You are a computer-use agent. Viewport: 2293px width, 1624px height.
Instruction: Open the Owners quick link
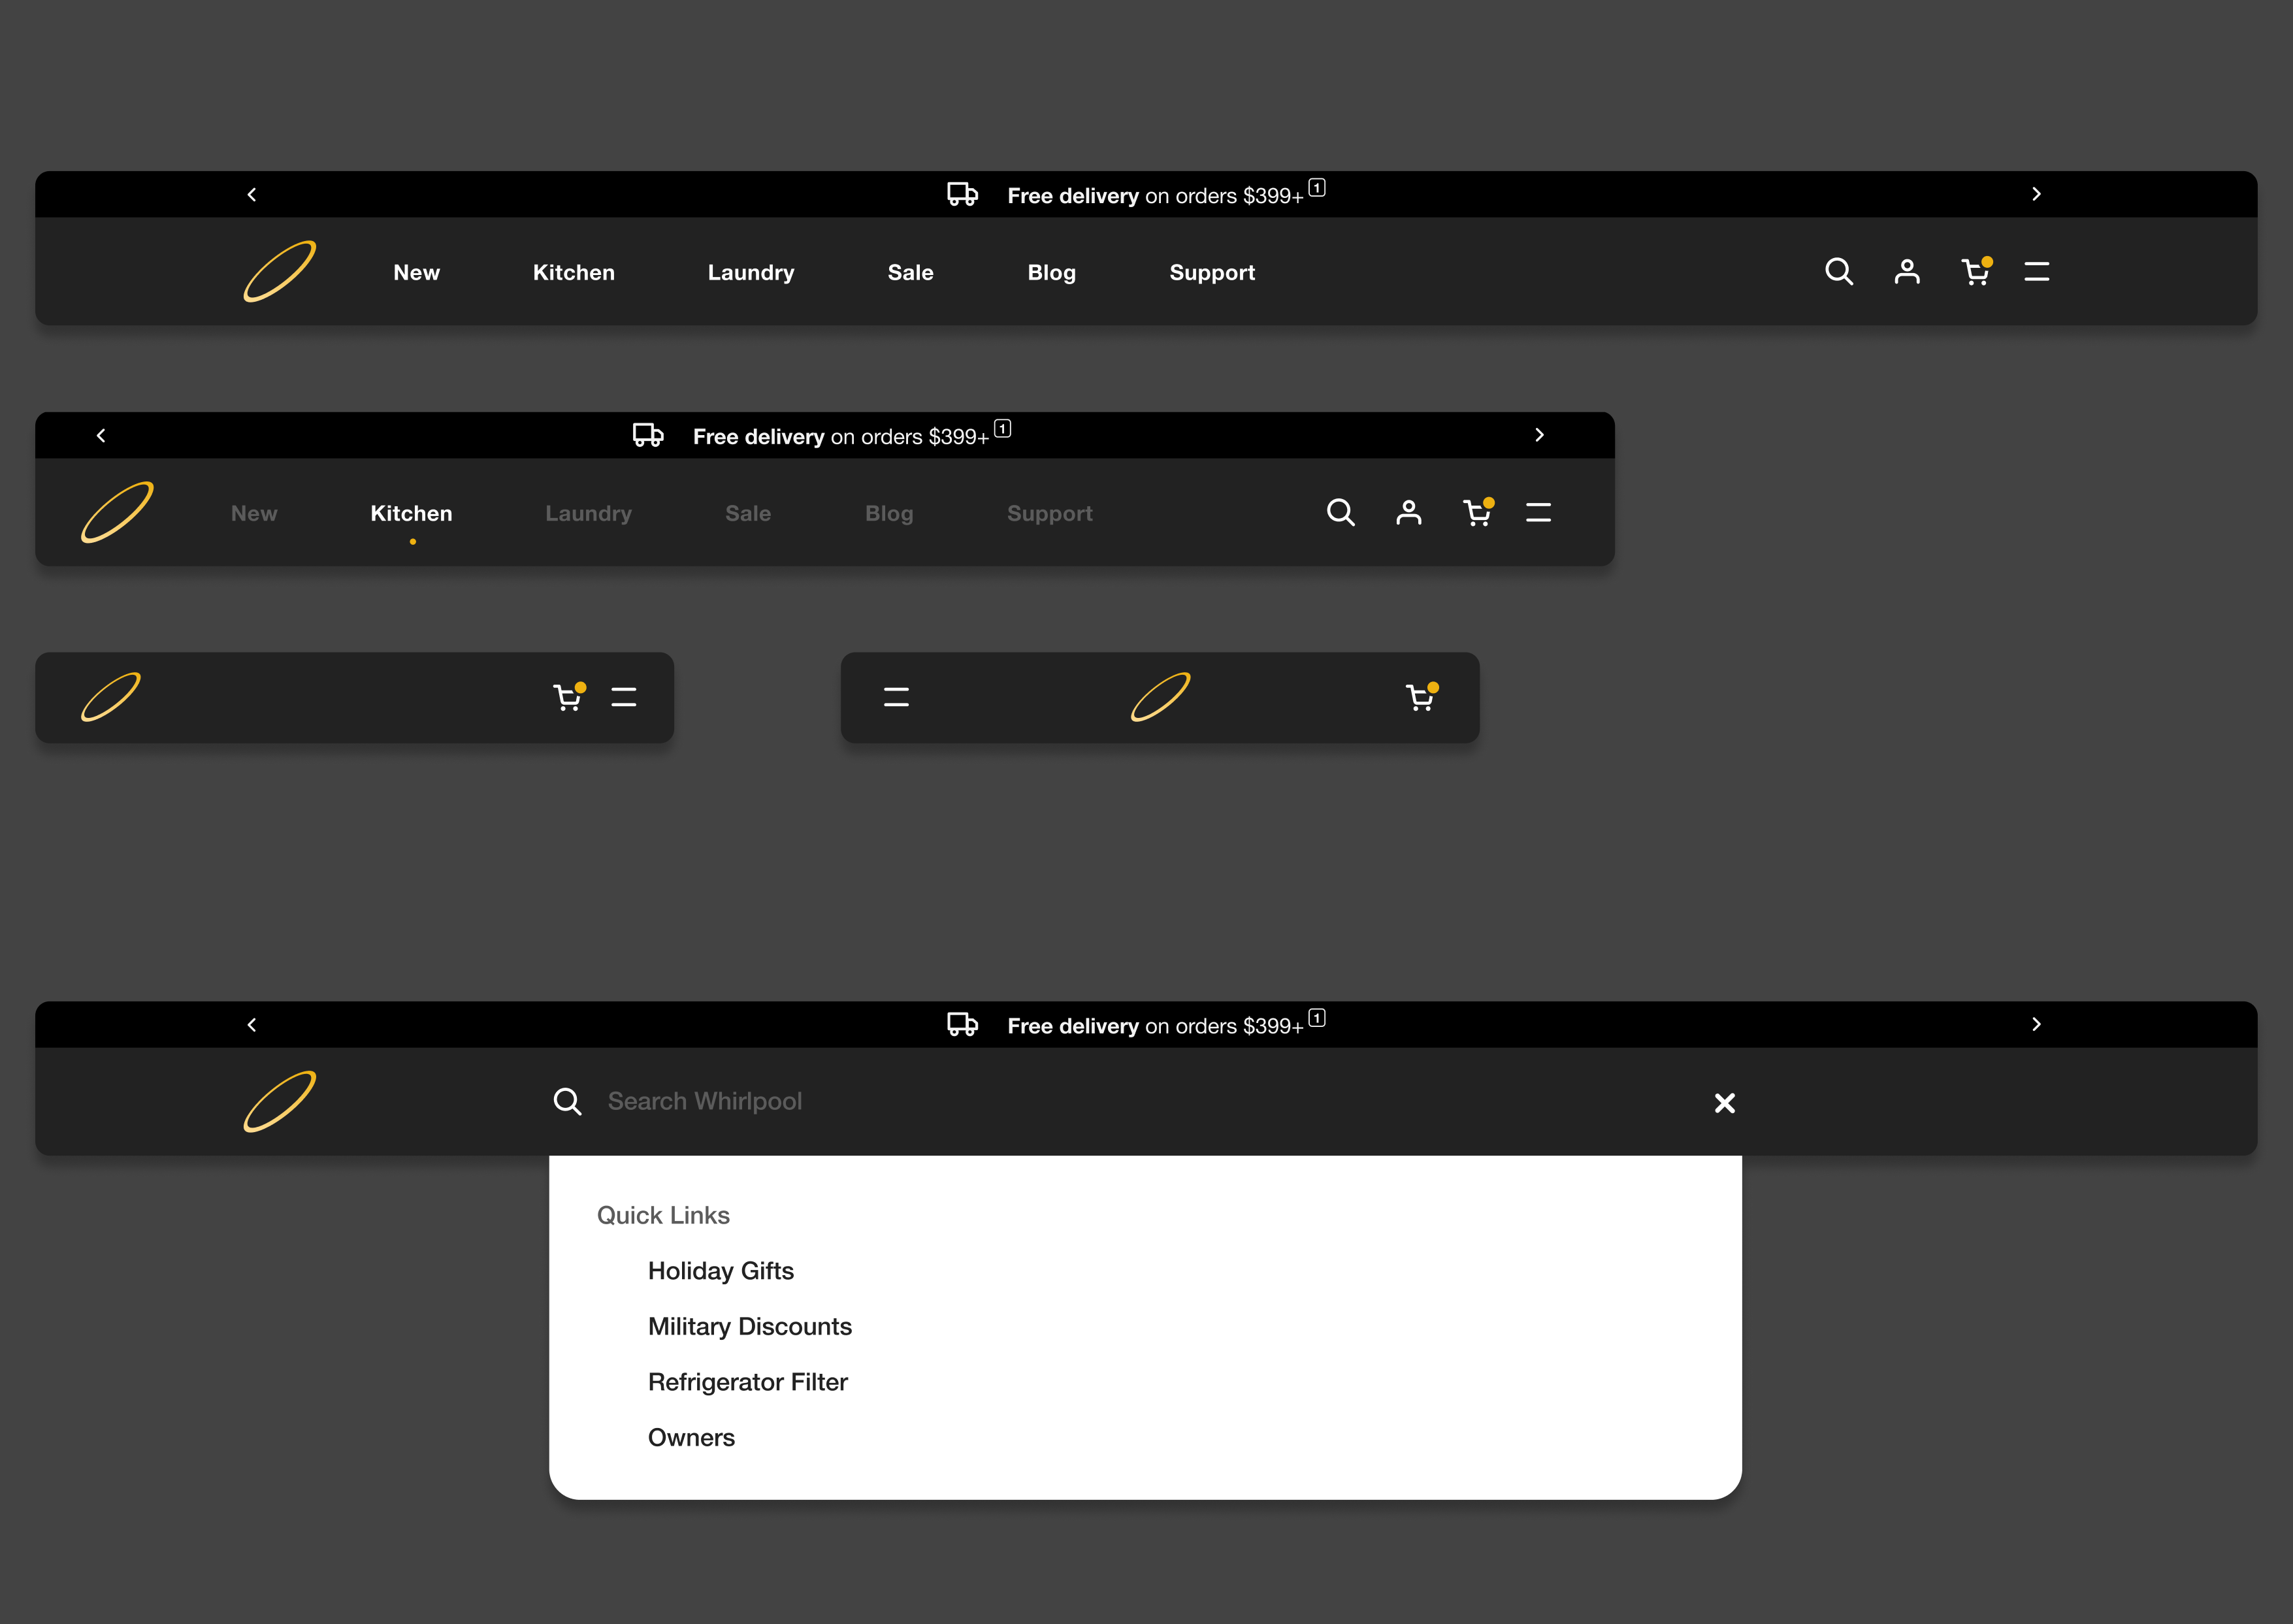click(x=691, y=1437)
